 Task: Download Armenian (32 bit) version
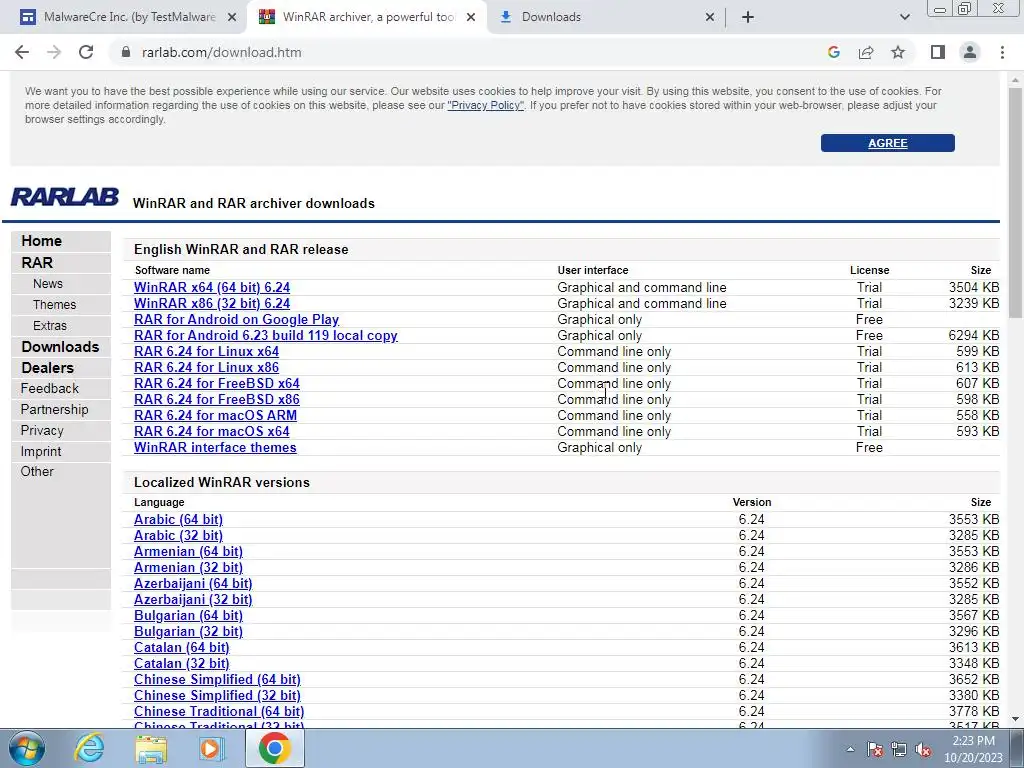188,568
